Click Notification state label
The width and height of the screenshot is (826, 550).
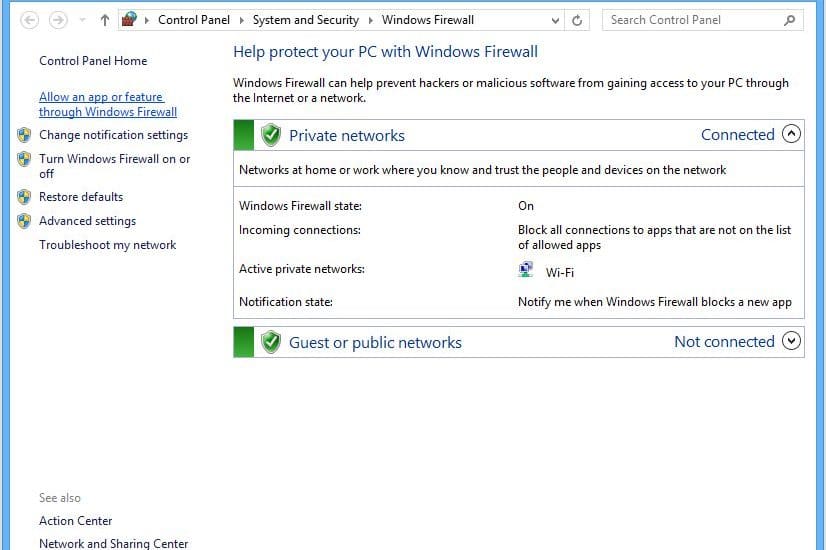tap(286, 302)
